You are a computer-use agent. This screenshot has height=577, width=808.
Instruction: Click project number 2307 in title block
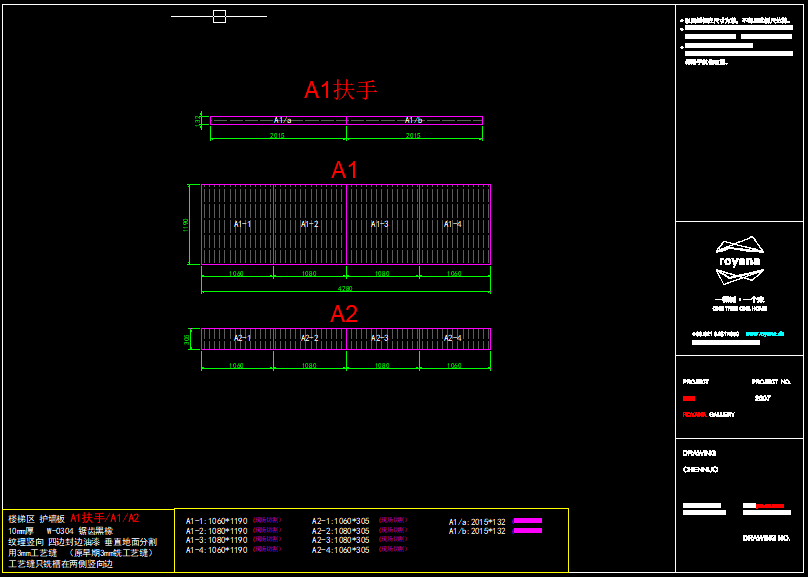[762, 398]
